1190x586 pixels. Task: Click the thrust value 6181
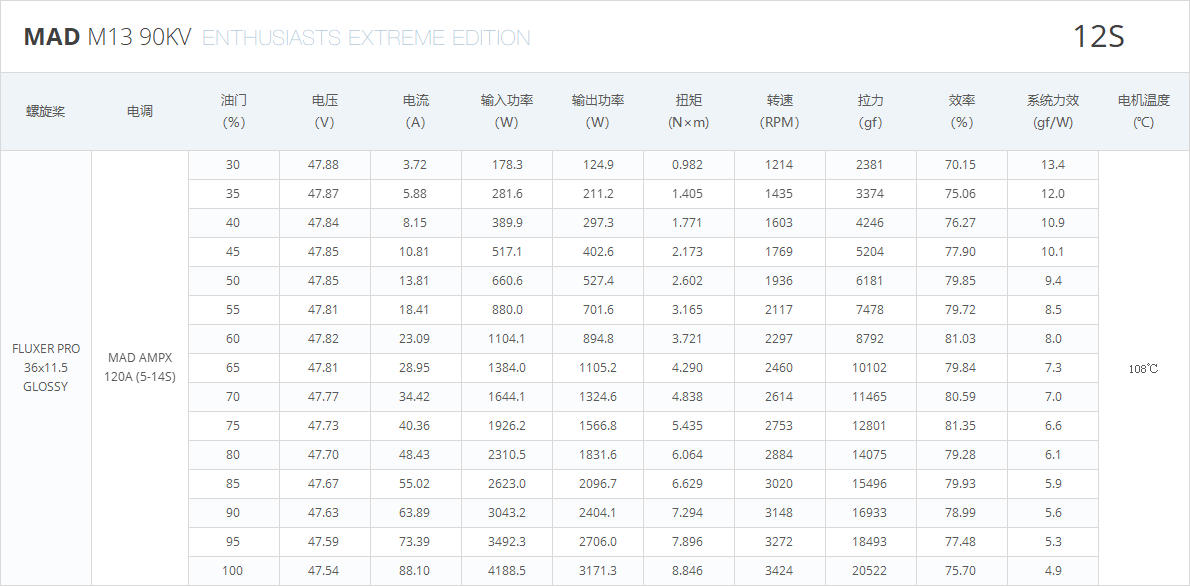click(870, 280)
